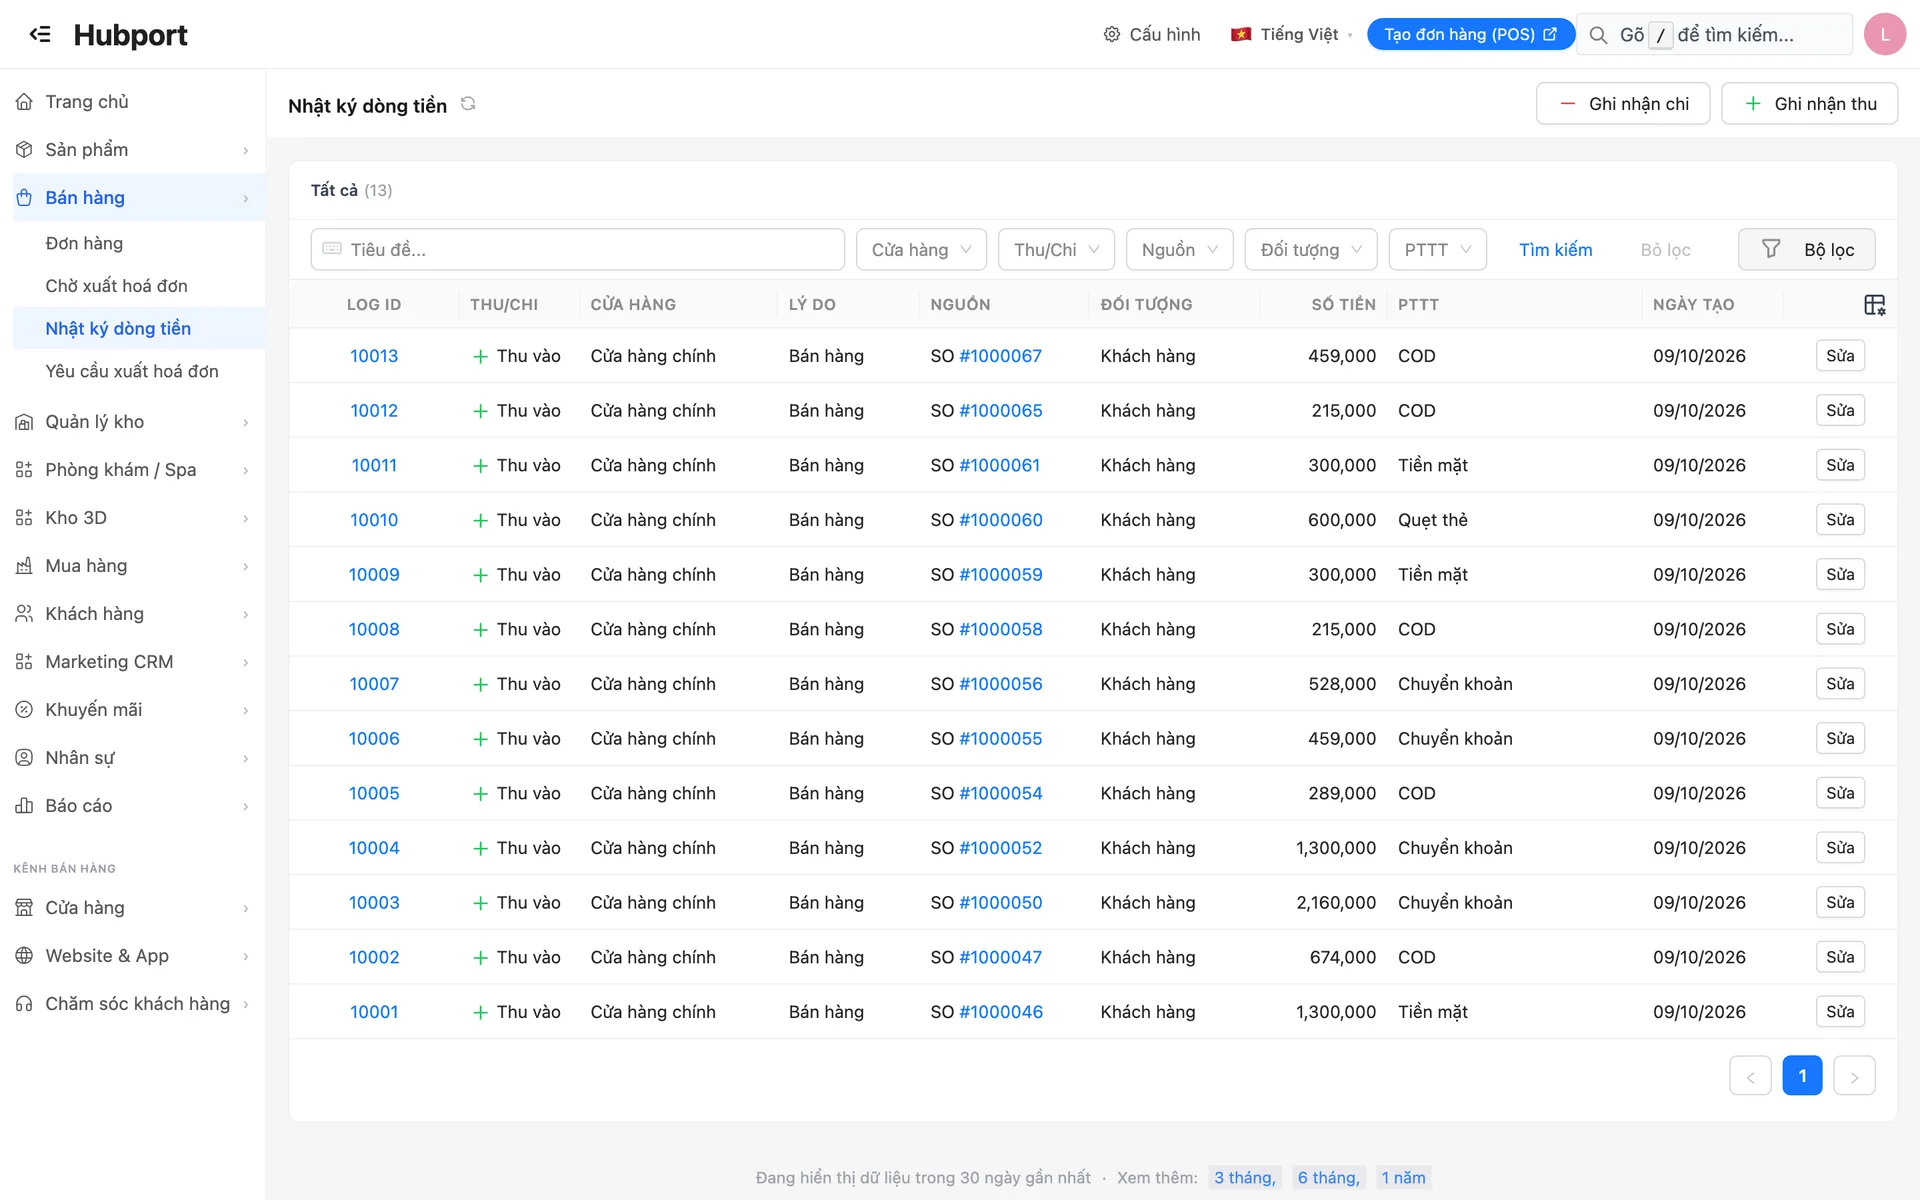Focus the Tiêu đề search field
Image resolution: width=1920 pixels, height=1200 pixels.
coord(577,250)
